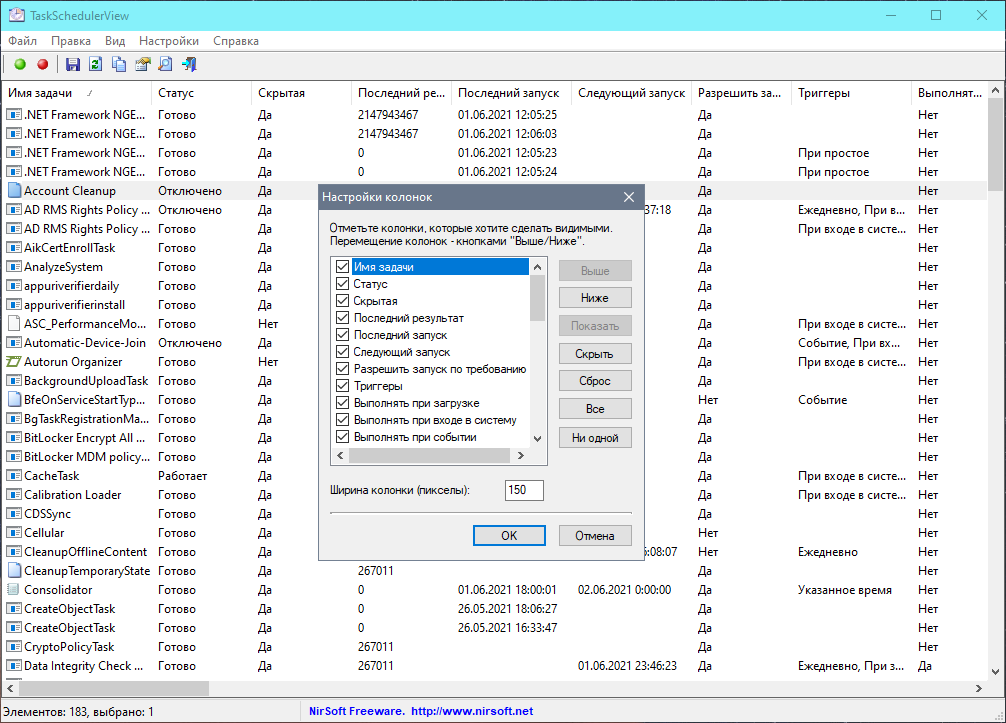Click the Copy selected items icon
This screenshot has height=723, width=1006.
pos(119,65)
